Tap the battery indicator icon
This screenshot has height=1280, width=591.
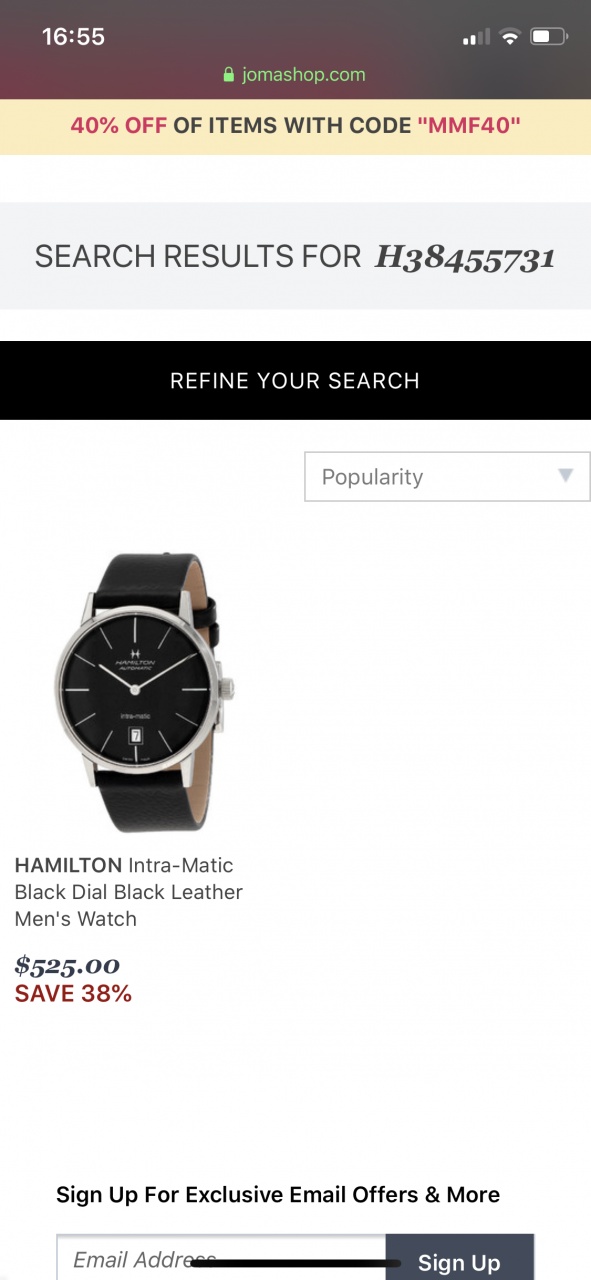click(x=549, y=37)
